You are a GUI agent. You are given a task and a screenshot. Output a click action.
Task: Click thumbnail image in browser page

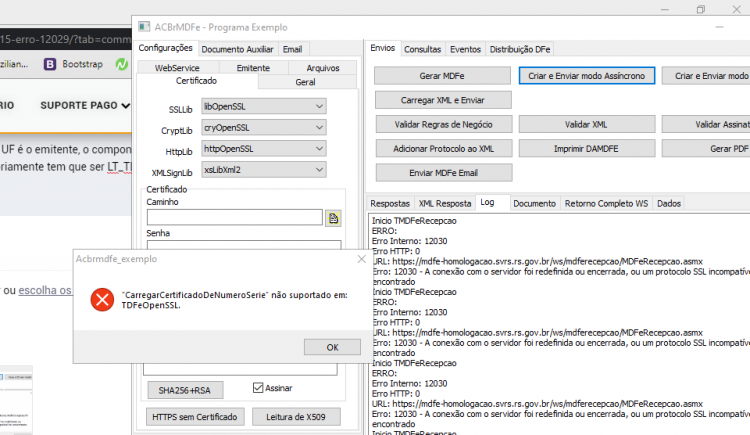pyautogui.click(x=16, y=400)
